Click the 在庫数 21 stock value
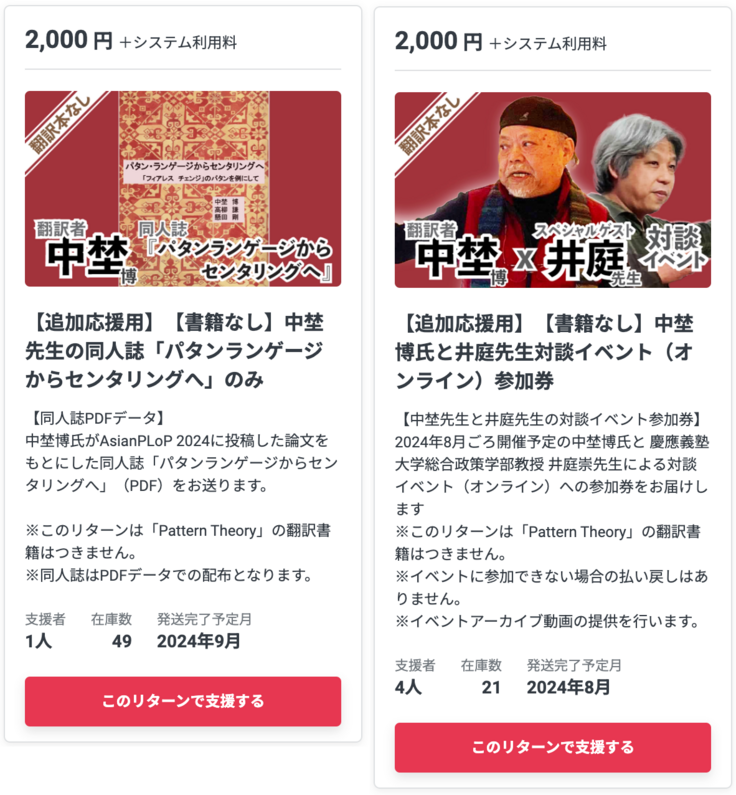Image resolution: width=736 pixels, height=795 pixels. (491, 688)
